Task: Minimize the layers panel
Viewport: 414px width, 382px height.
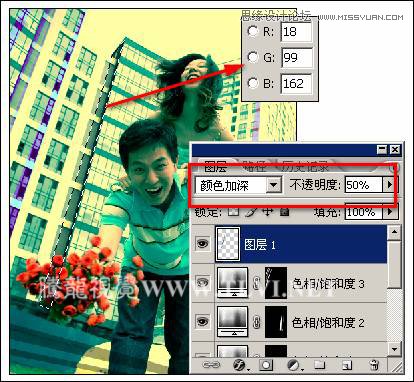Action: (x=382, y=149)
